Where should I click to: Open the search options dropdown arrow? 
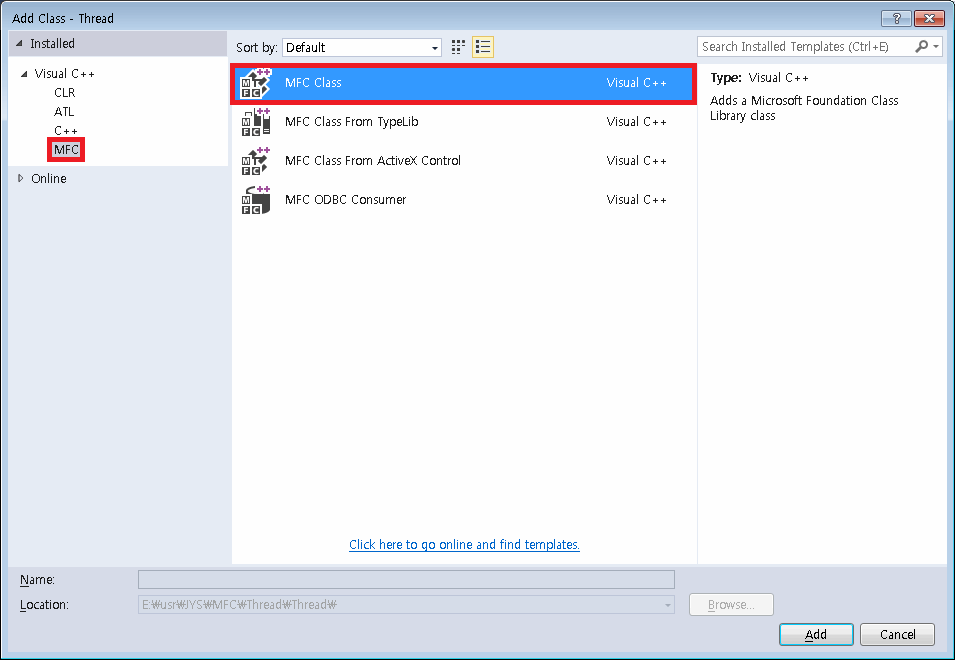click(936, 46)
